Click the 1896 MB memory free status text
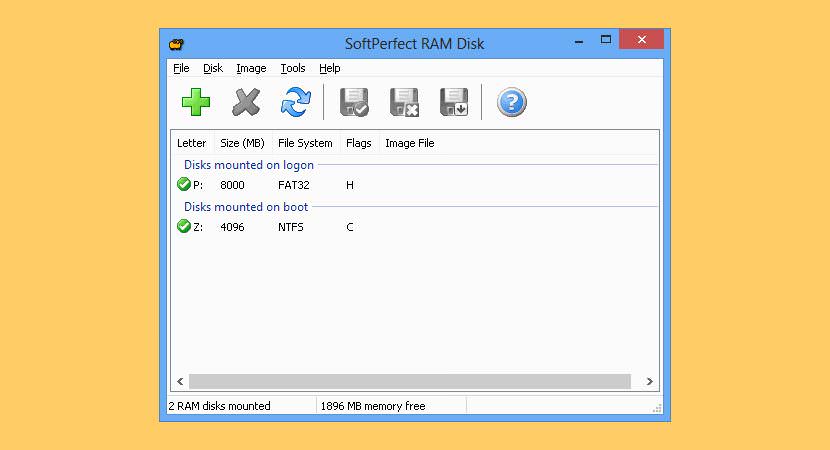Image resolution: width=830 pixels, height=450 pixels. [x=373, y=406]
